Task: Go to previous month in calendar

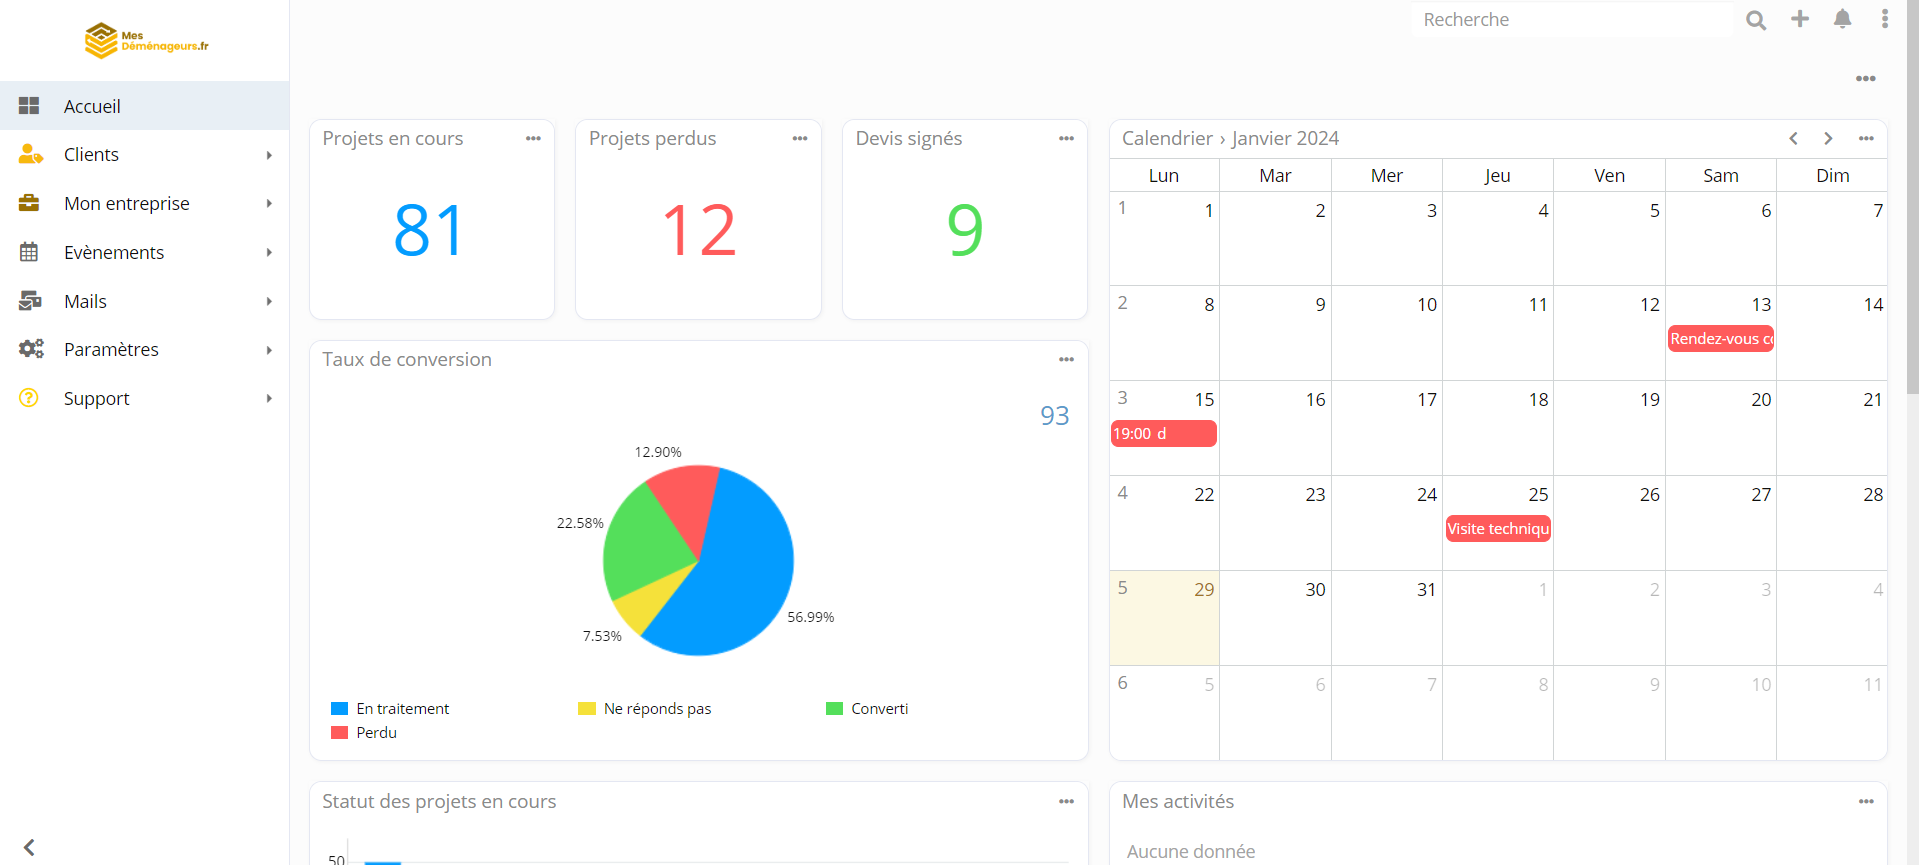Action: tap(1794, 139)
